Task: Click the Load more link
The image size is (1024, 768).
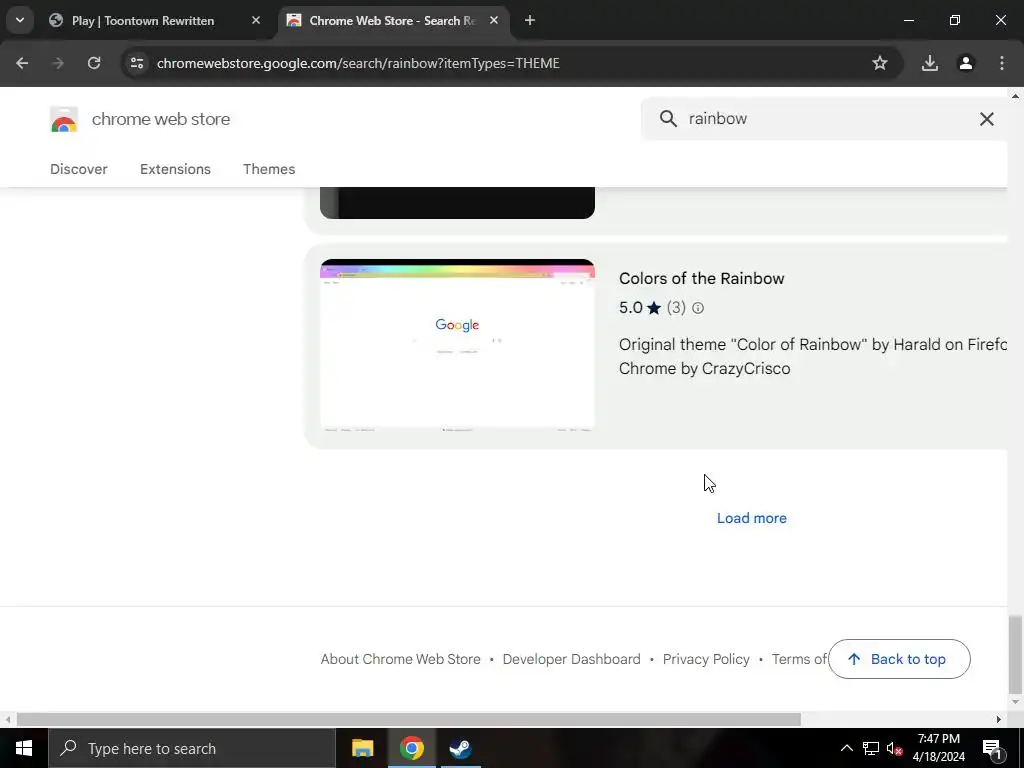Action: point(752,519)
